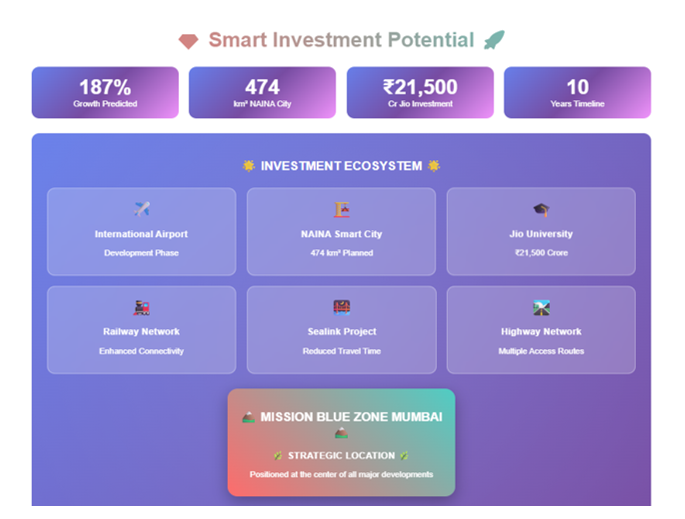The width and height of the screenshot is (685, 519).
Task: Click the graduation cap icon for Jio University
Action: [541, 210]
